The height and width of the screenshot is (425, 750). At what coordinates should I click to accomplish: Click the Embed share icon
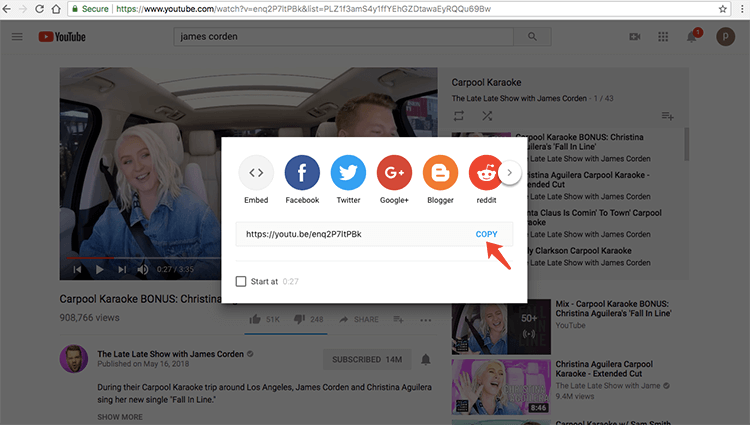(x=256, y=173)
